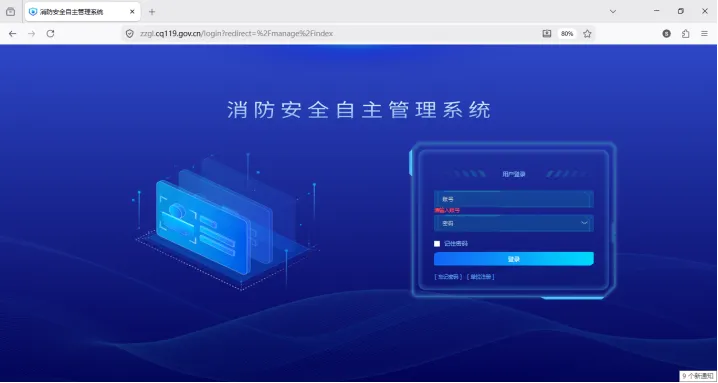Click the browser forward arrow
Screen dimensions: 718x383
[31, 33]
